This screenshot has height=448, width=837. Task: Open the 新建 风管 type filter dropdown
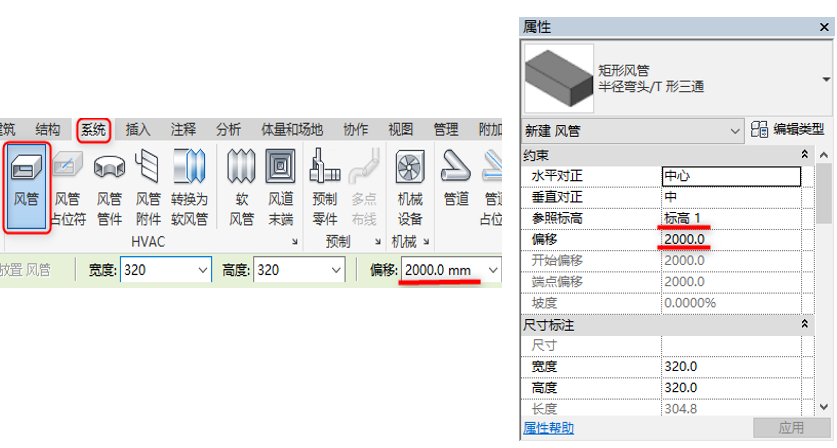pyautogui.click(x=735, y=130)
